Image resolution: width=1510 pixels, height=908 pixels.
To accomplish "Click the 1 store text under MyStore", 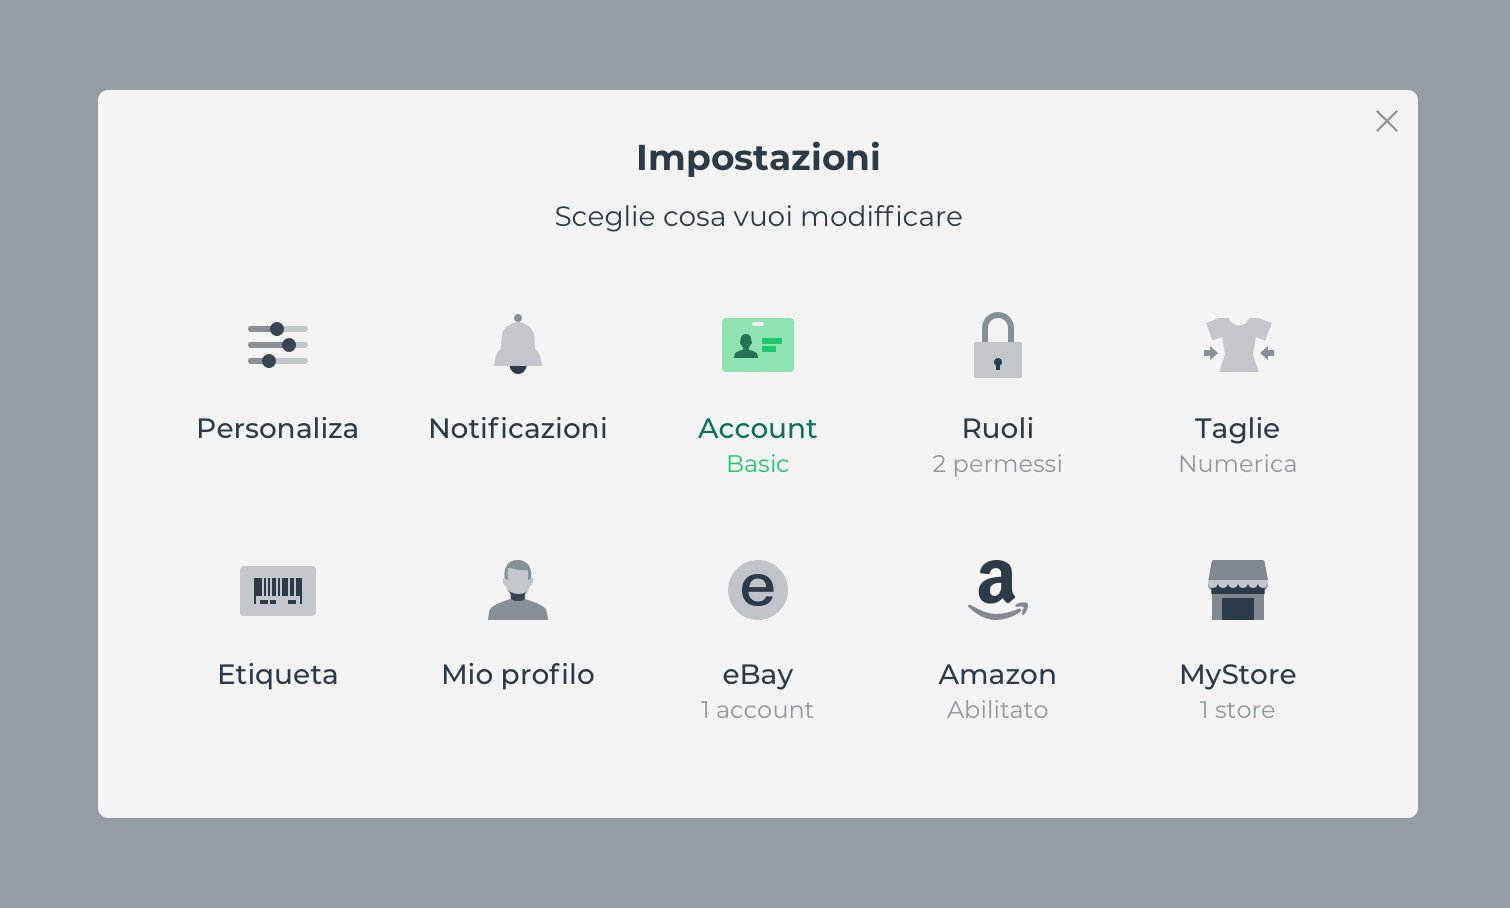I will click(x=1237, y=710).
